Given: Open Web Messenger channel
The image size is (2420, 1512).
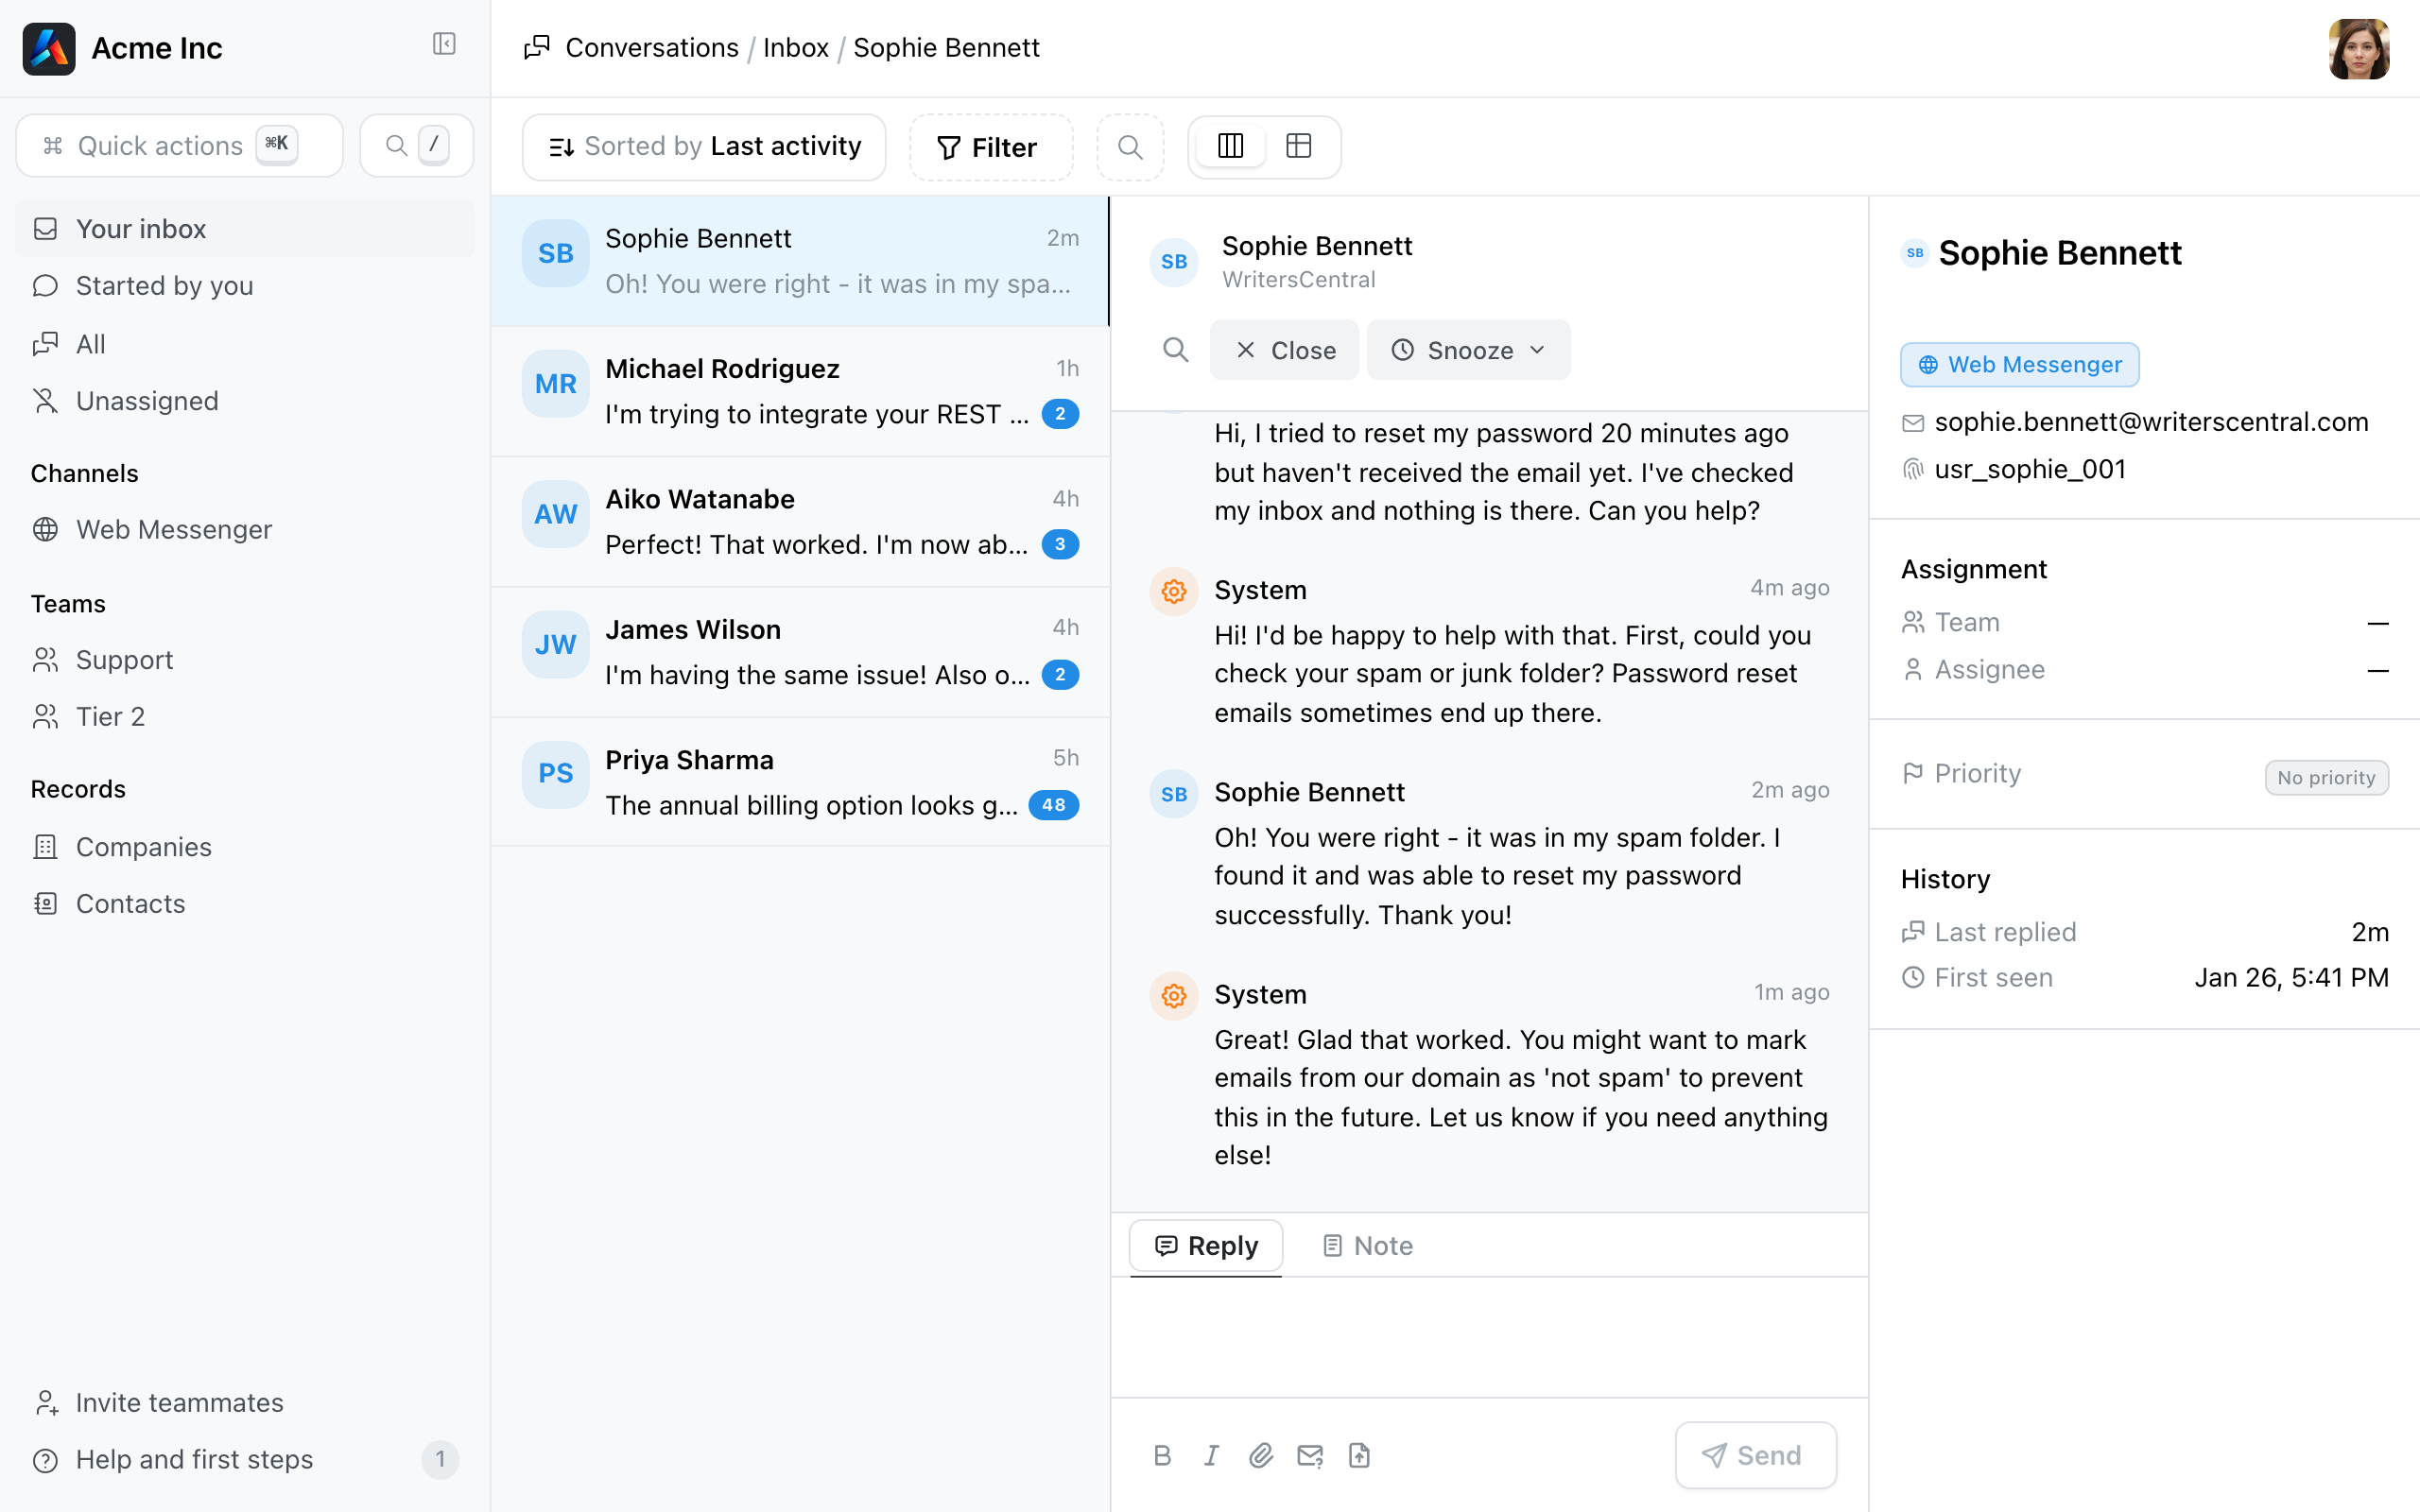Looking at the screenshot, I should [245, 529].
